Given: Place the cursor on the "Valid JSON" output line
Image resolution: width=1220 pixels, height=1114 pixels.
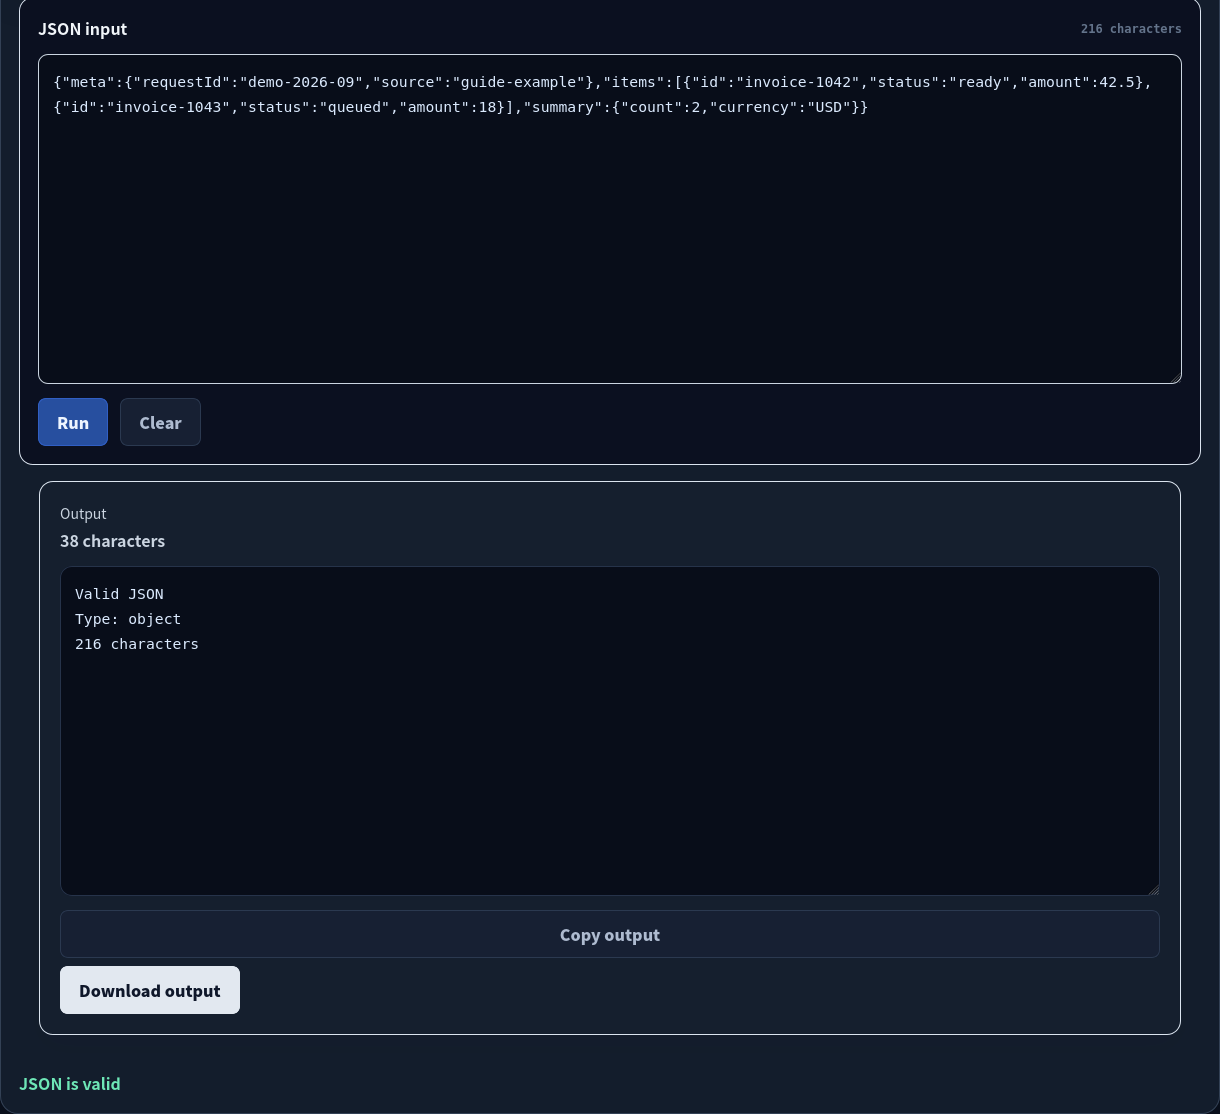Looking at the screenshot, I should pyautogui.click(x=119, y=594).
